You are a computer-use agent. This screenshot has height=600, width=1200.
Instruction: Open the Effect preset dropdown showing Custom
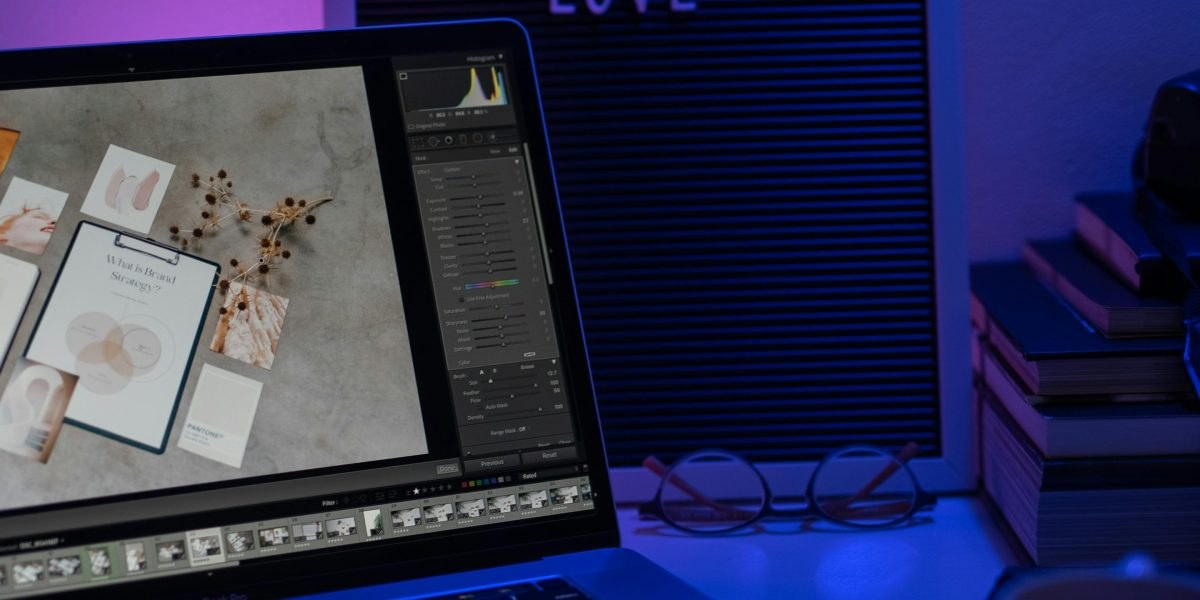453,170
